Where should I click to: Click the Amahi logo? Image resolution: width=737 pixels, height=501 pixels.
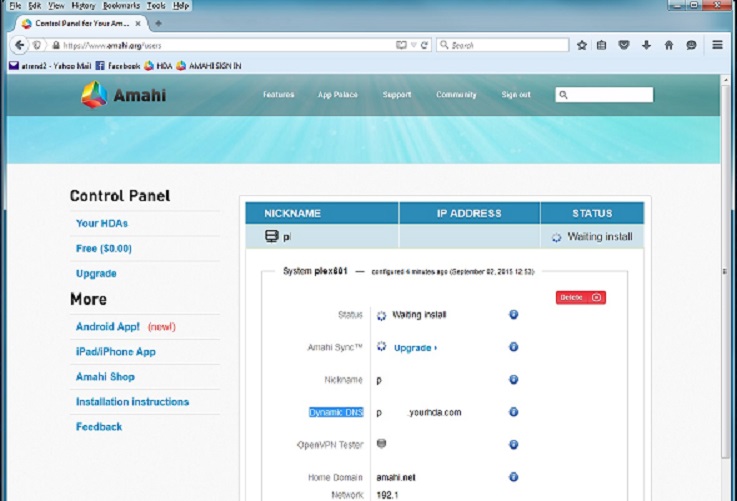point(124,95)
